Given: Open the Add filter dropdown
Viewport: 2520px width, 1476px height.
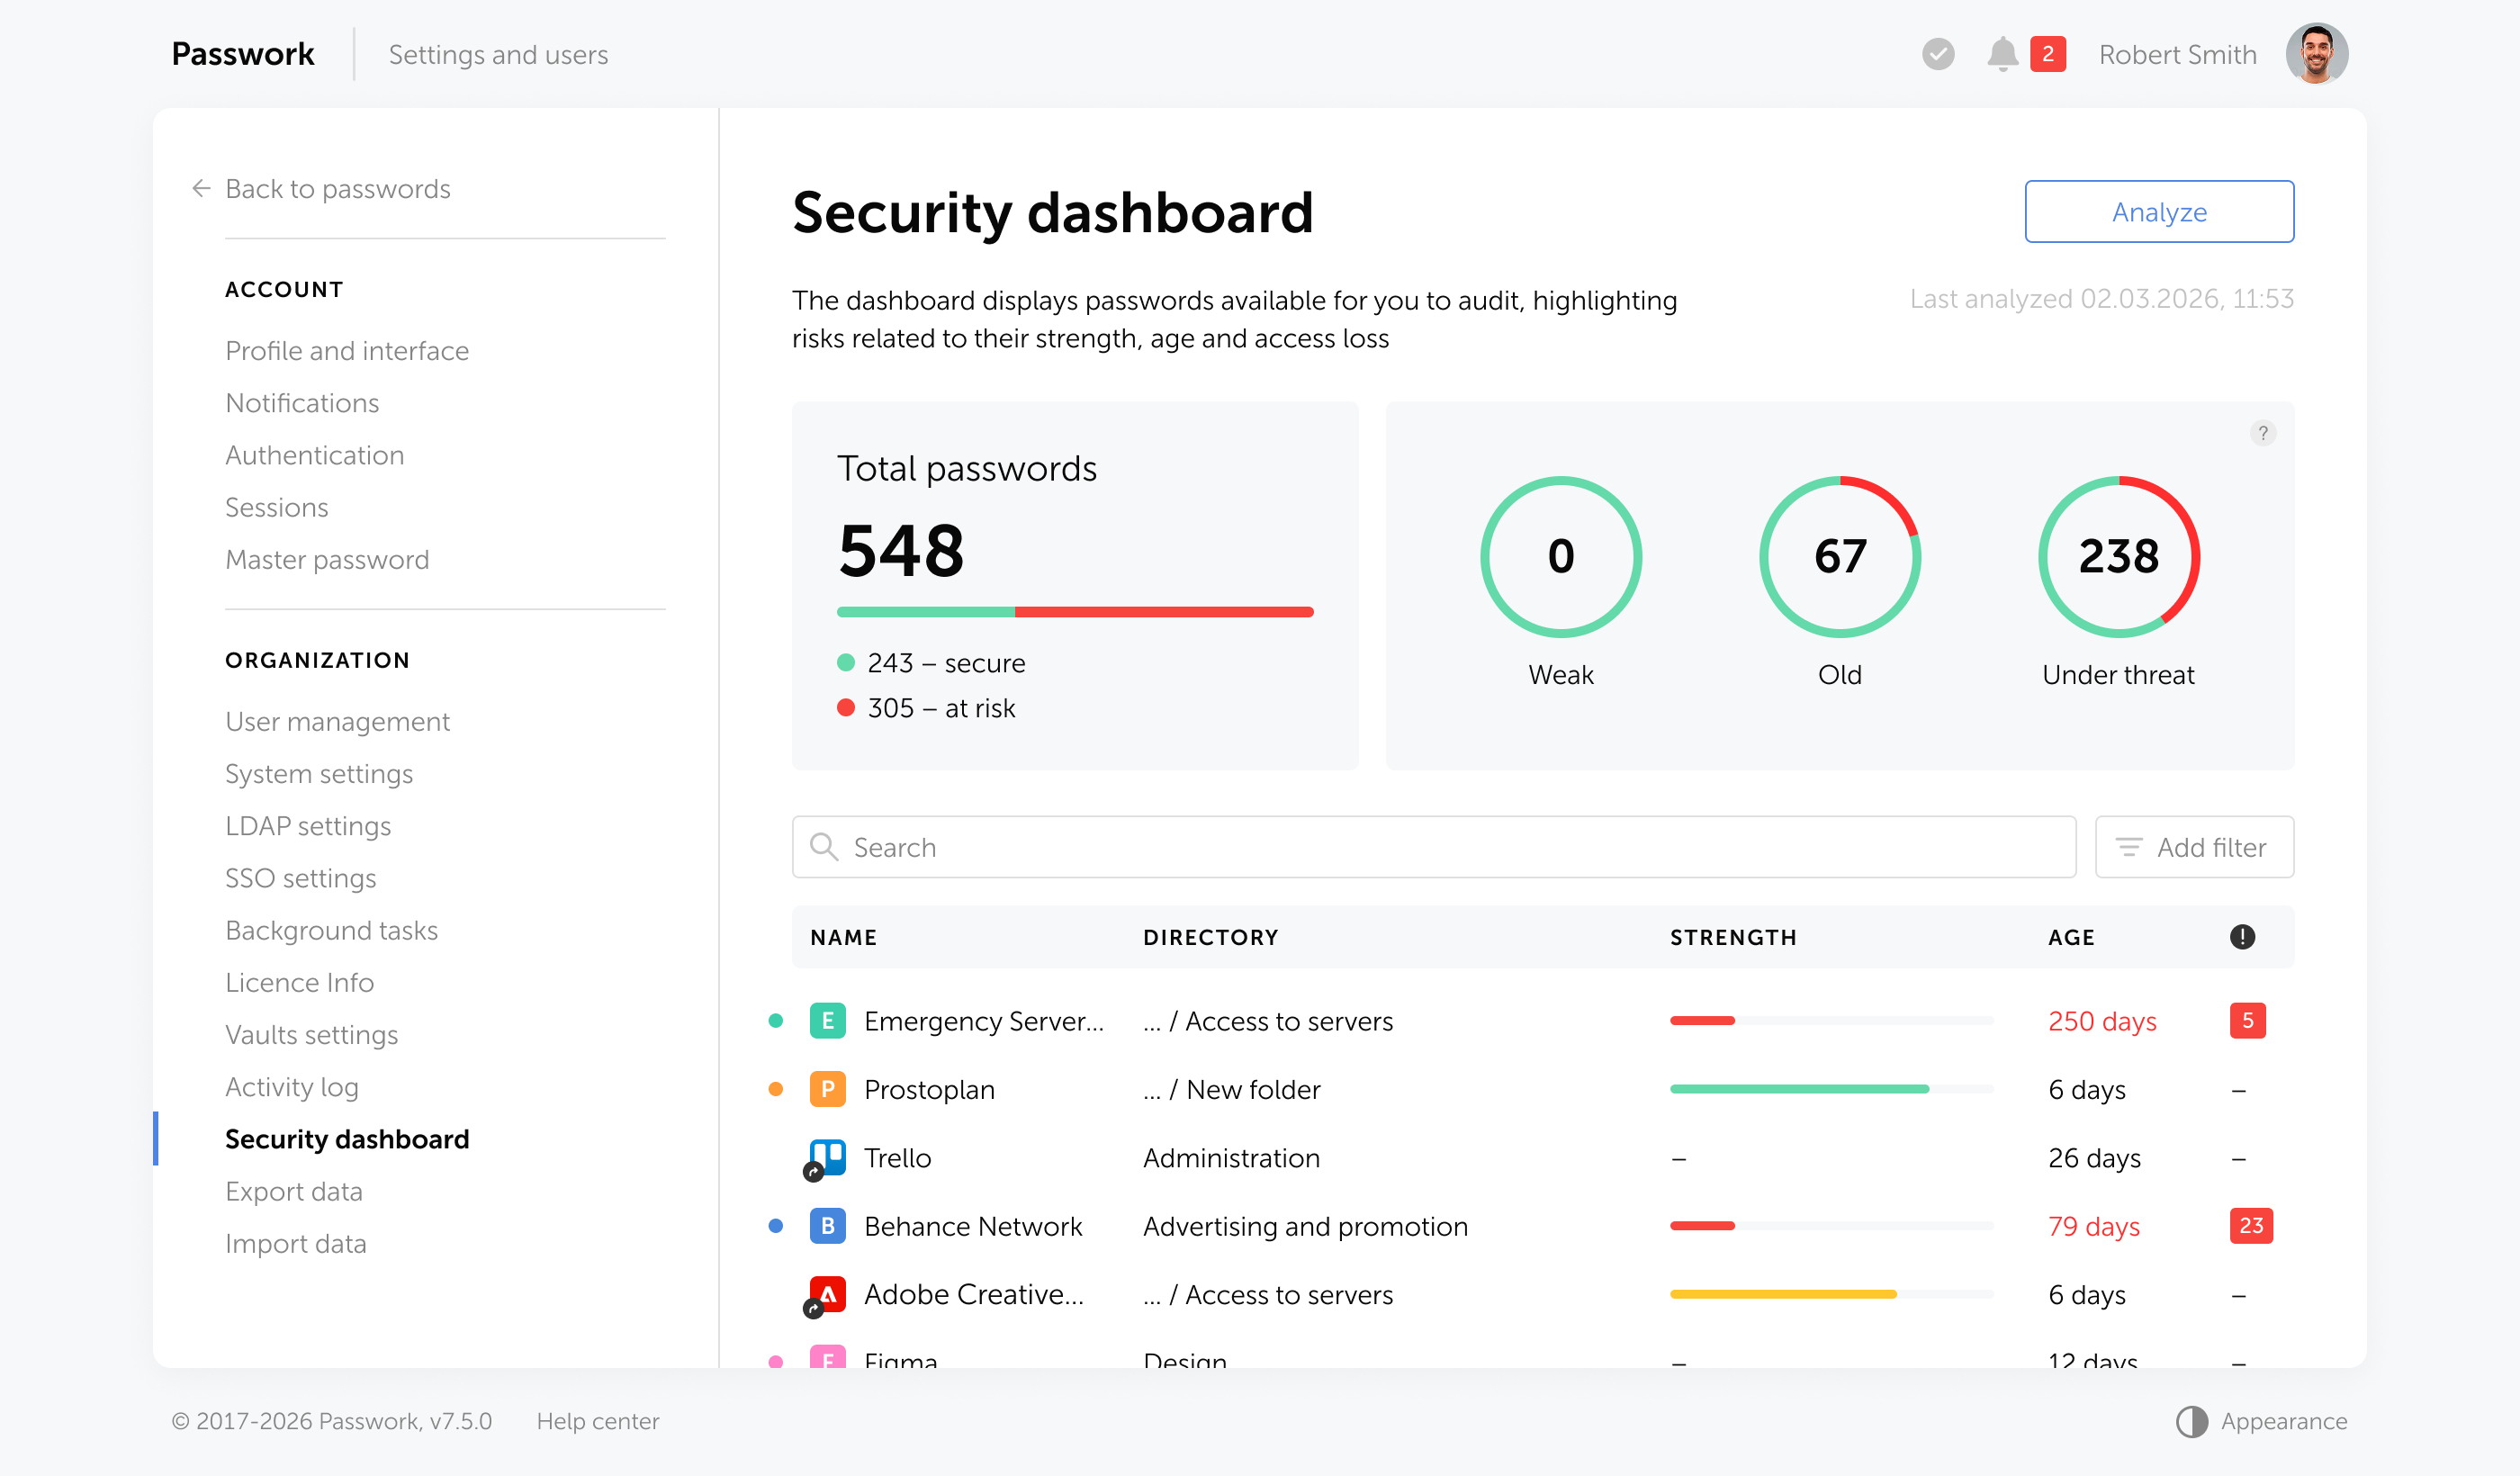Looking at the screenshot, I should tap(2194, 847).
